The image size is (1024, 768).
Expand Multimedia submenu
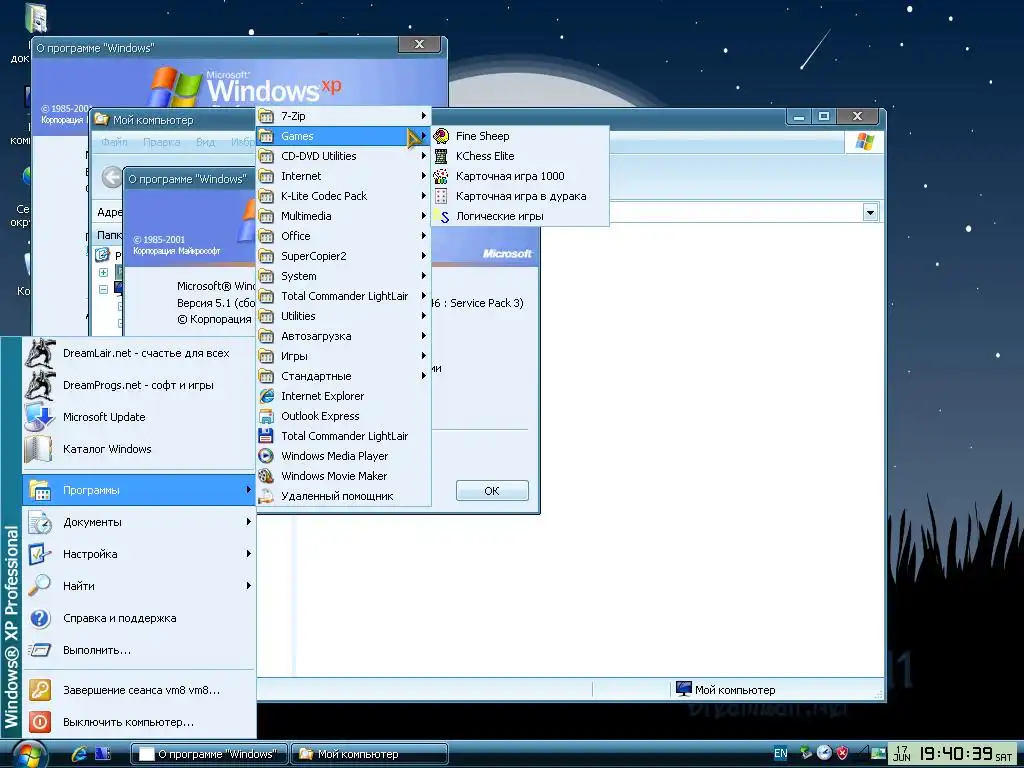pos(344,216)
